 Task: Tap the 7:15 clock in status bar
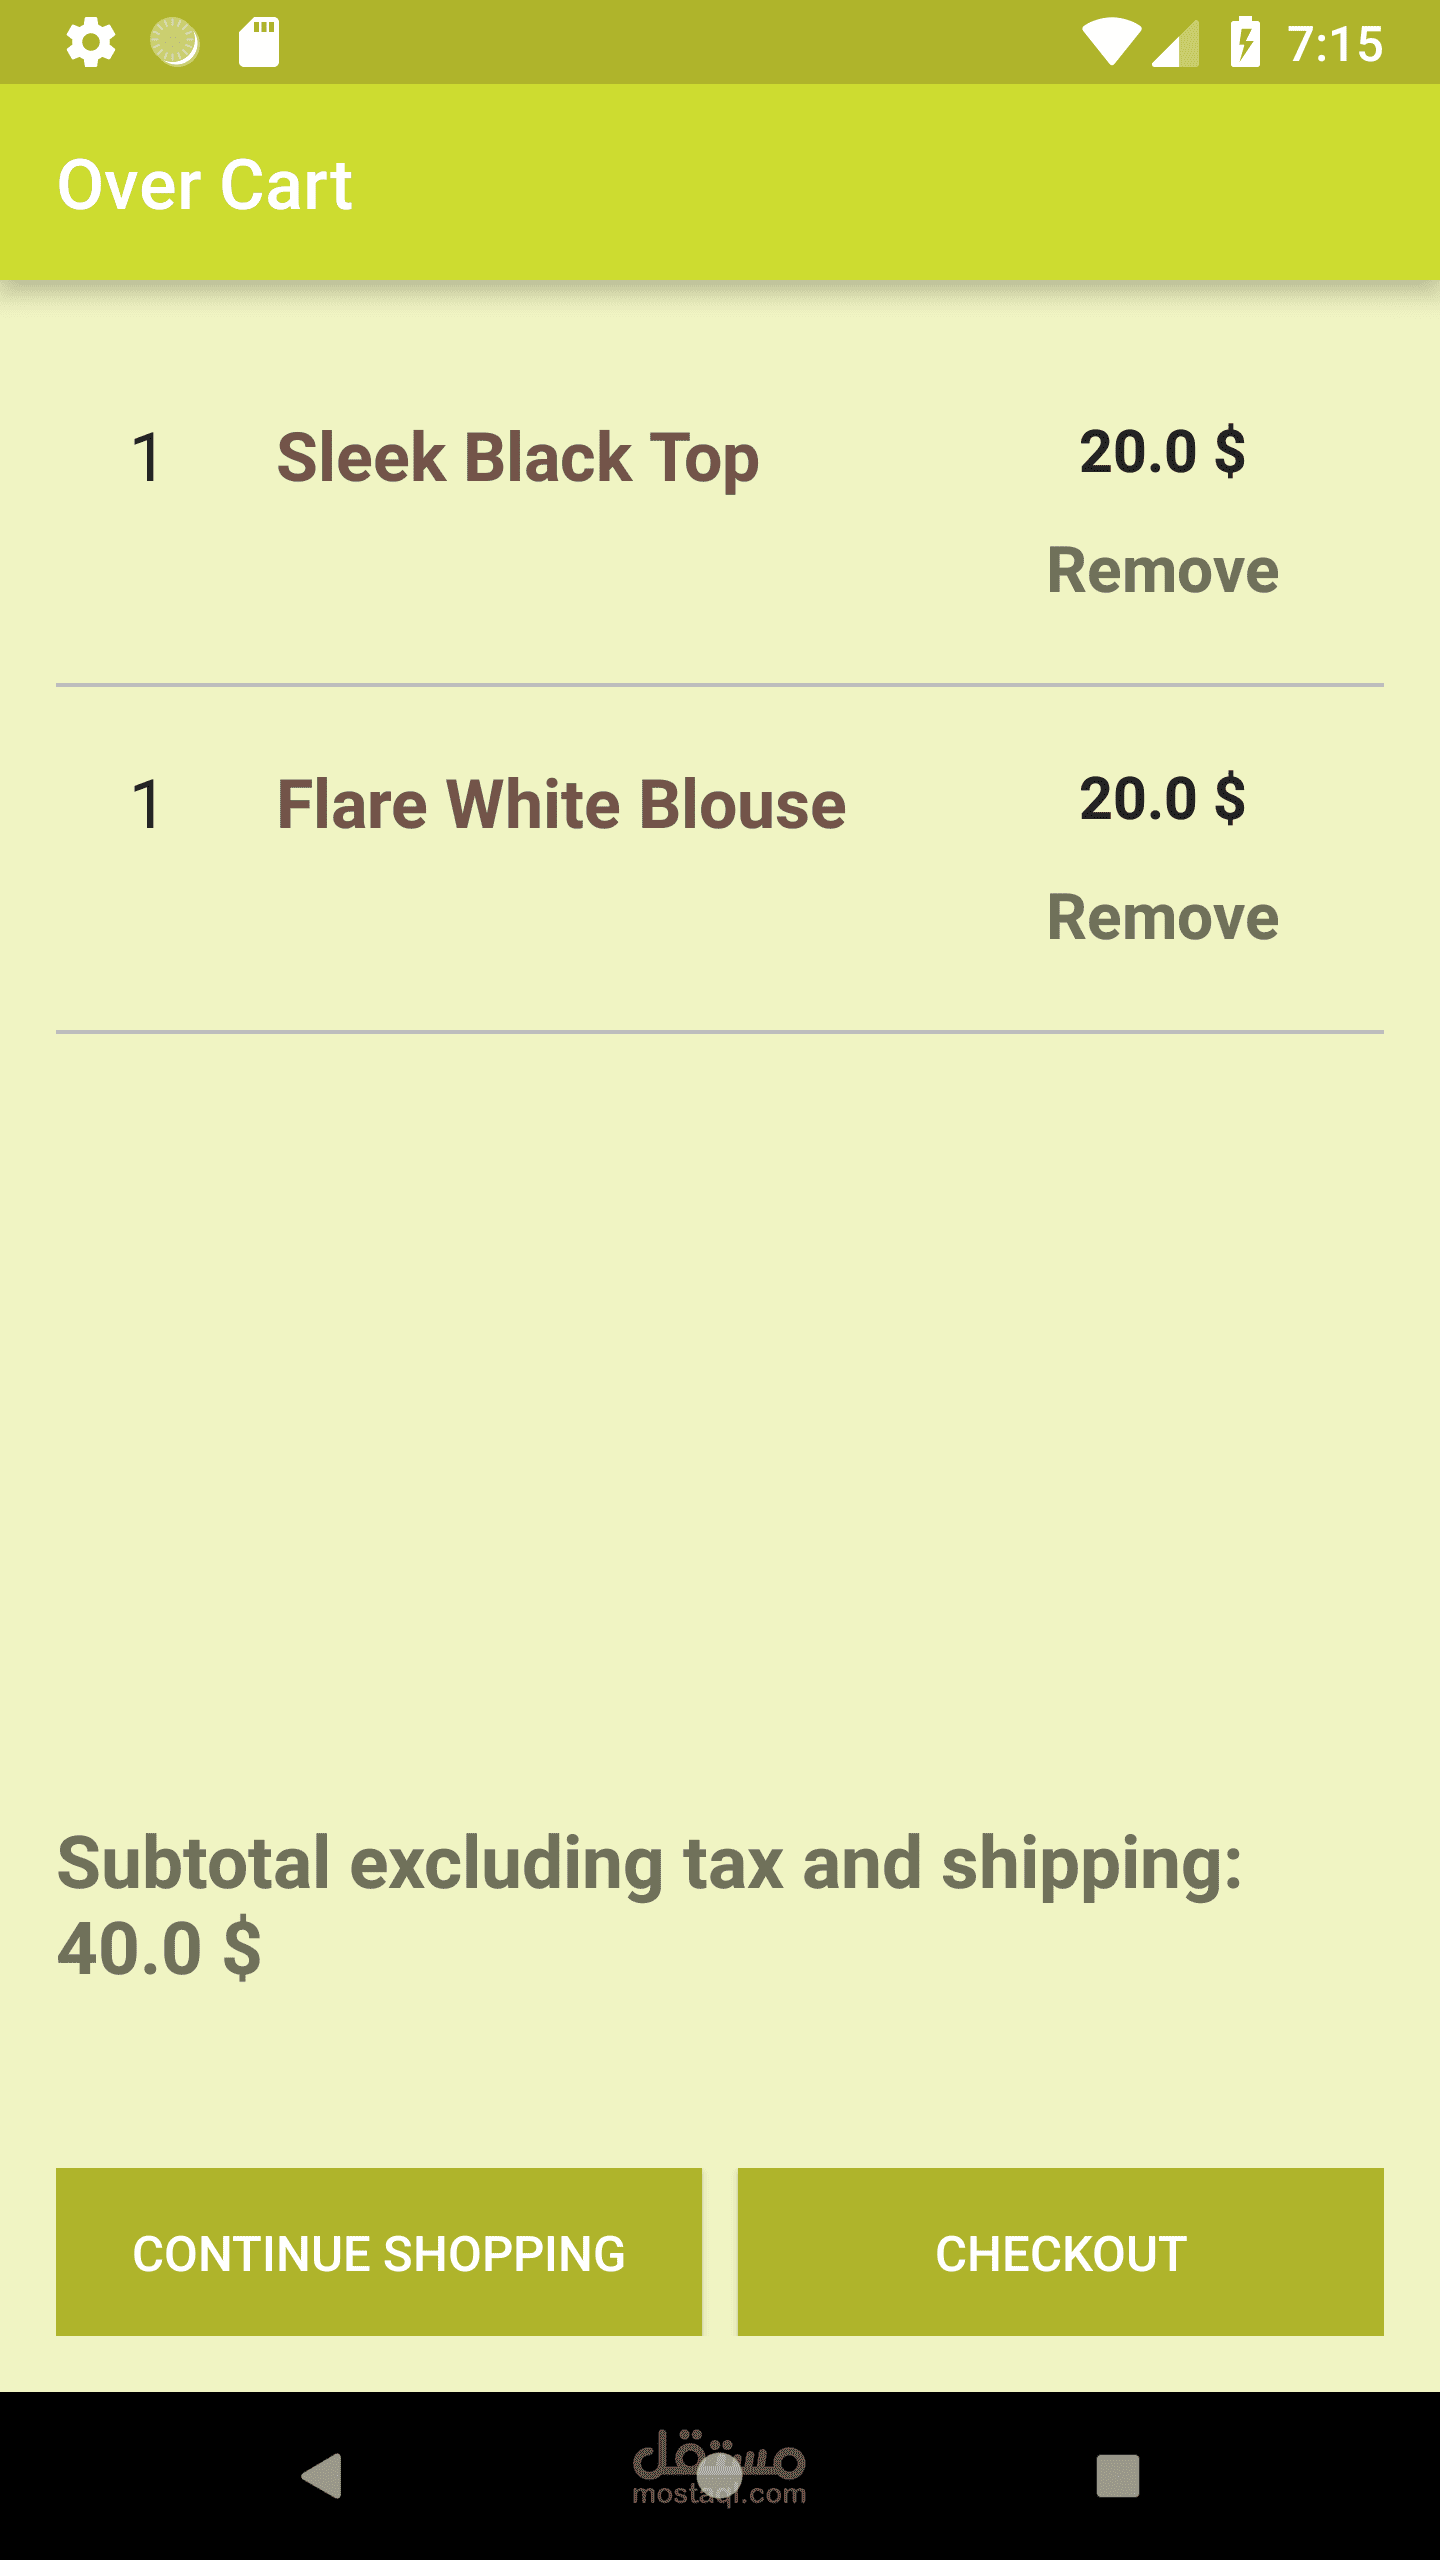click(1335, 44)
